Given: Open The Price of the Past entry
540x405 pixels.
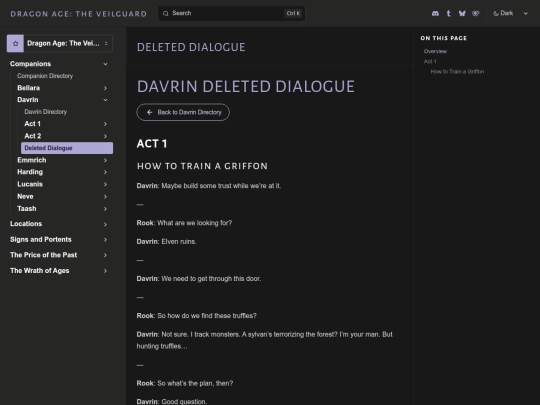Looking at the screenshot, I should coord(43,255).
